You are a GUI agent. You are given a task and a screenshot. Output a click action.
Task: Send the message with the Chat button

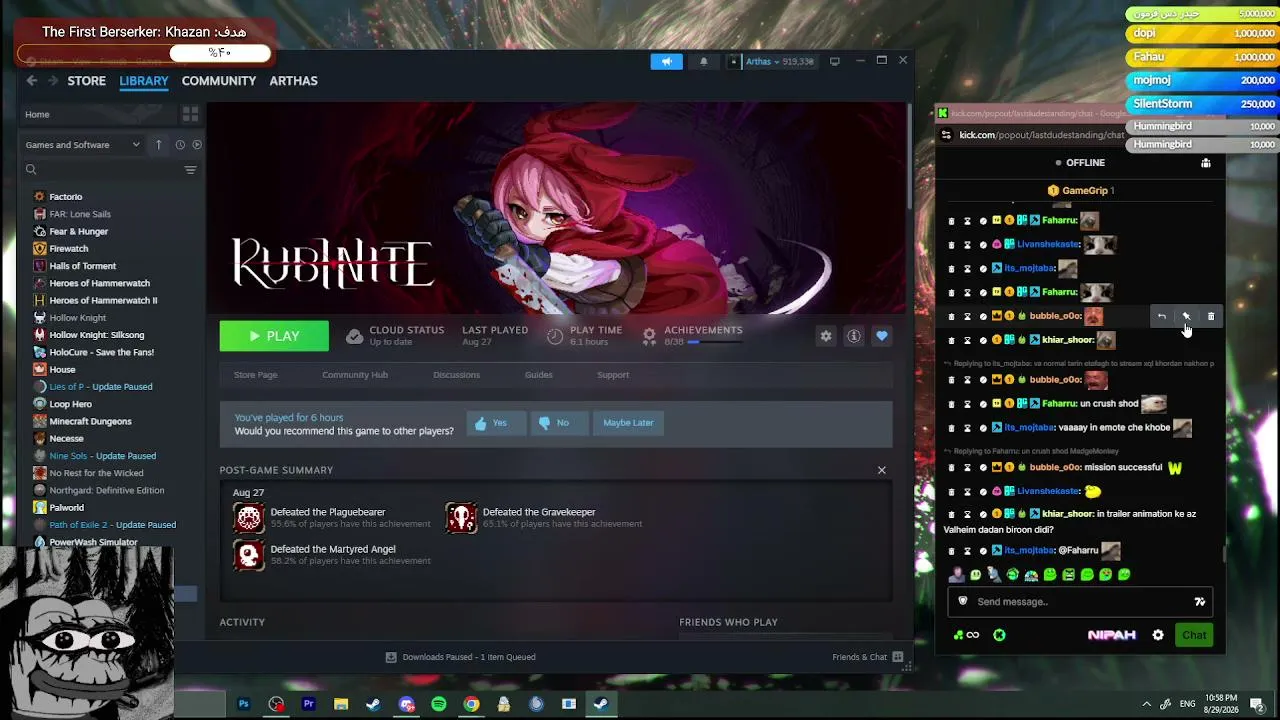1194,635
